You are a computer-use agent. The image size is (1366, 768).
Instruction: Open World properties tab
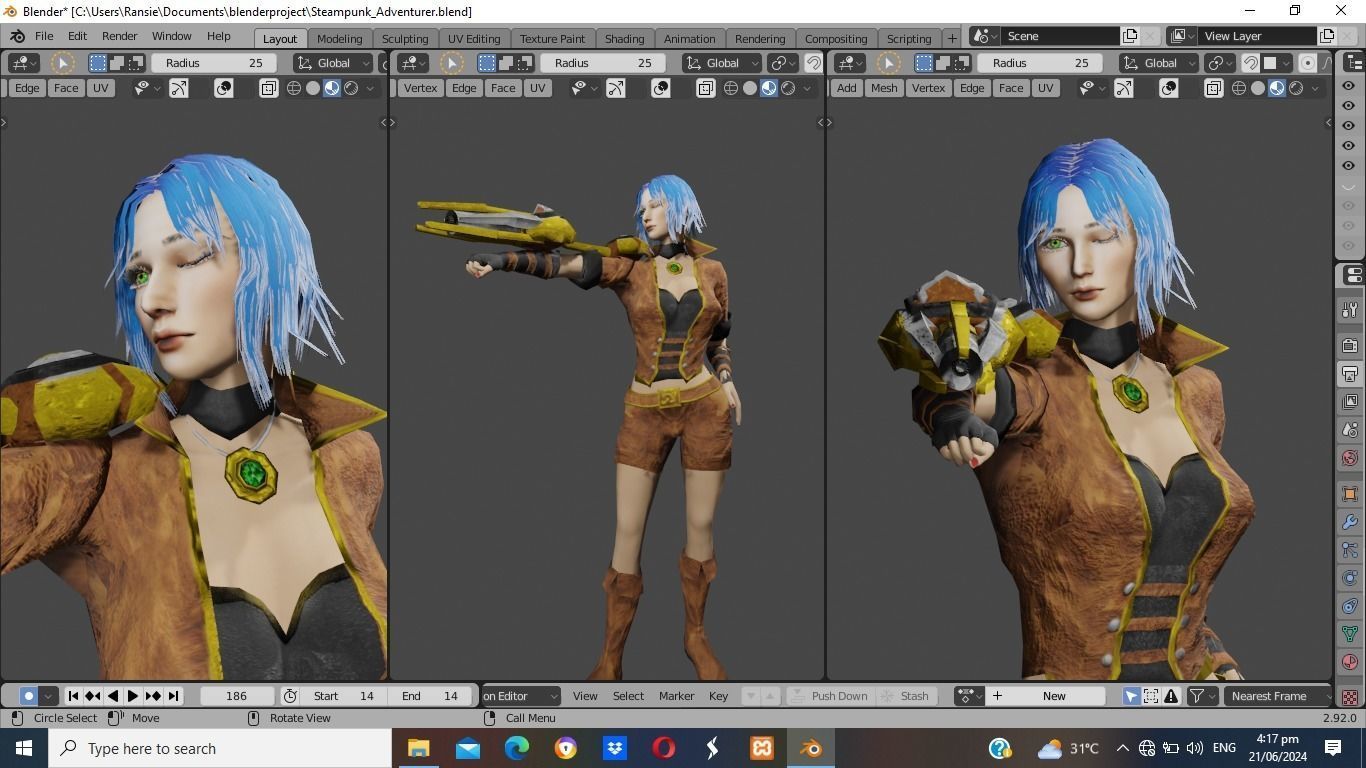click(1350, 458)
